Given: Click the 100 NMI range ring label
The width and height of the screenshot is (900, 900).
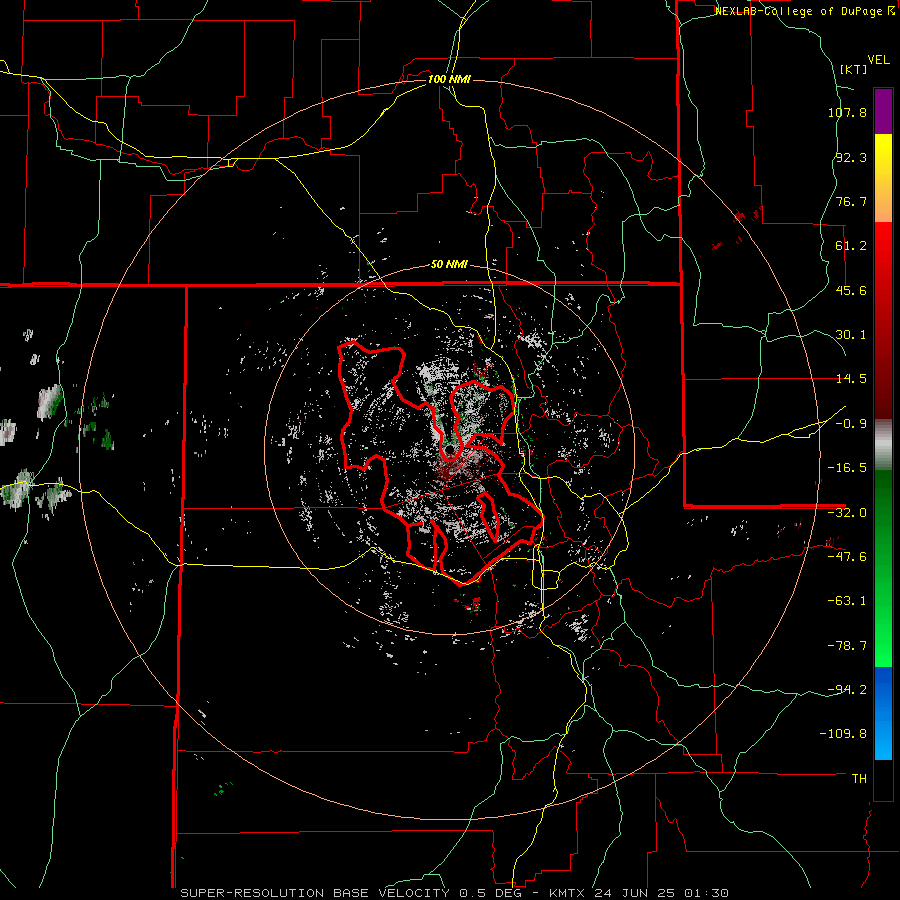Looking at the screenshot, I should point(449,79).
